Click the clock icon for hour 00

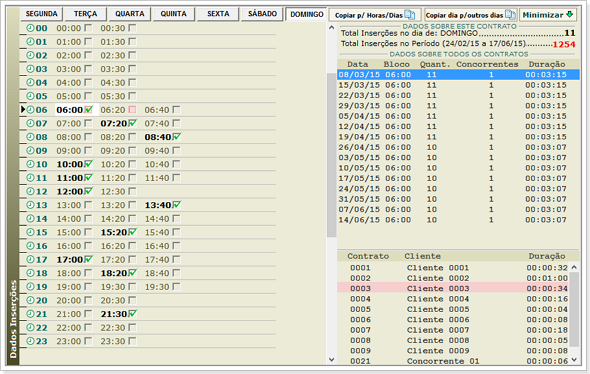(30, 28)
